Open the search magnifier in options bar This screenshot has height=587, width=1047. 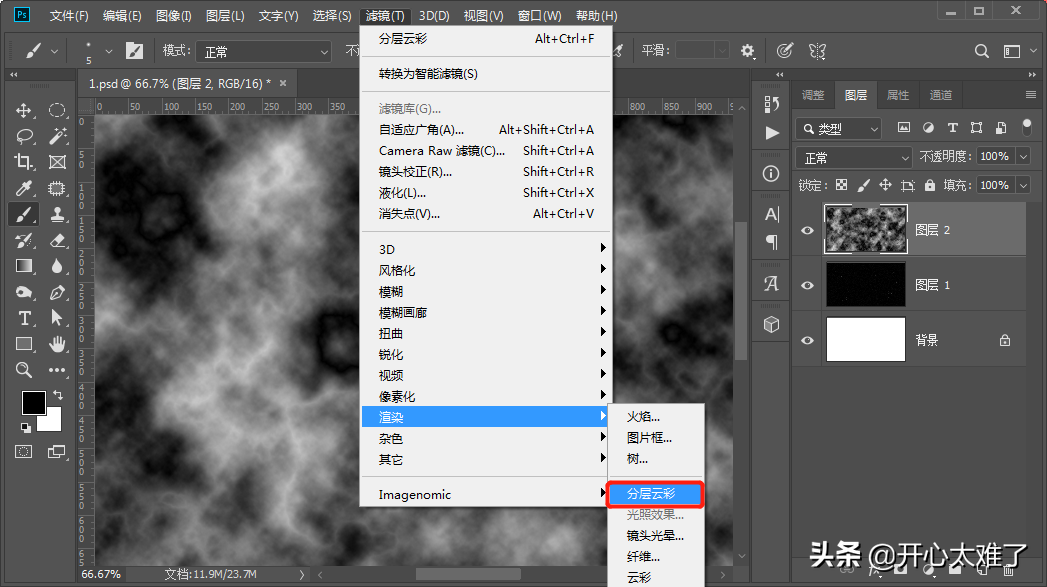[982, 51]
